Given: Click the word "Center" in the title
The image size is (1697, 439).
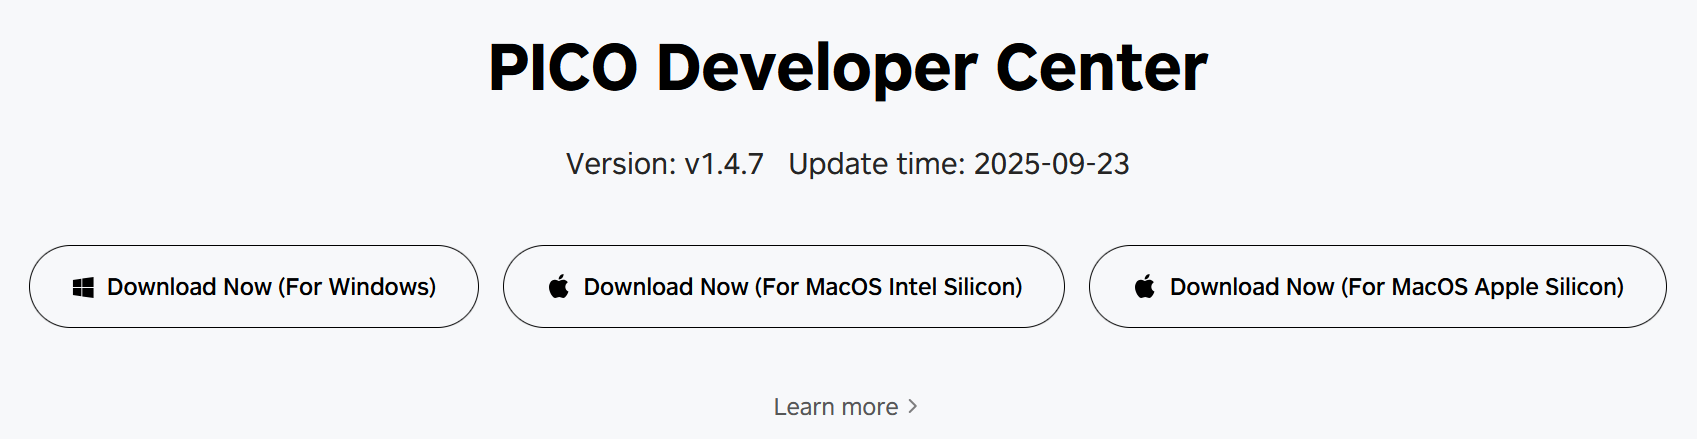Looking at the screenshot, I should tap(1101, 68).
